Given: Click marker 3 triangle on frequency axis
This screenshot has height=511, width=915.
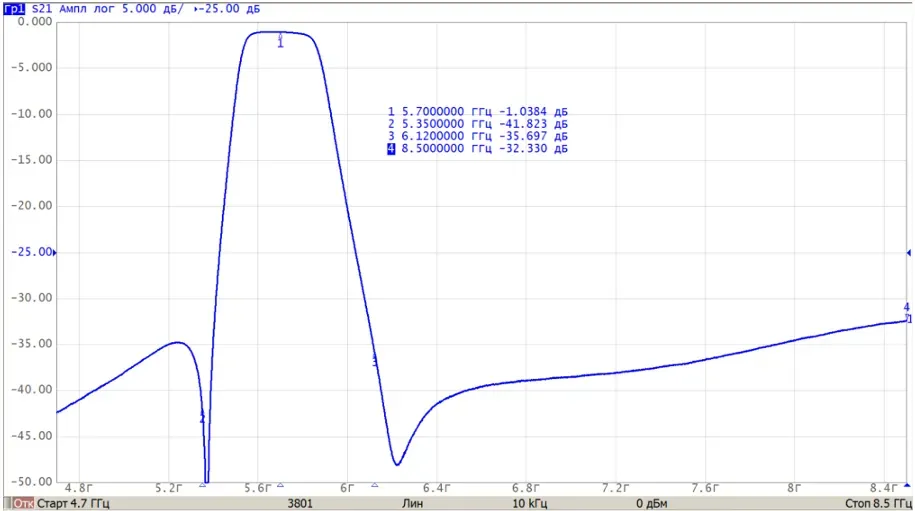Looking at the screenshot, I should click(375, 485).
